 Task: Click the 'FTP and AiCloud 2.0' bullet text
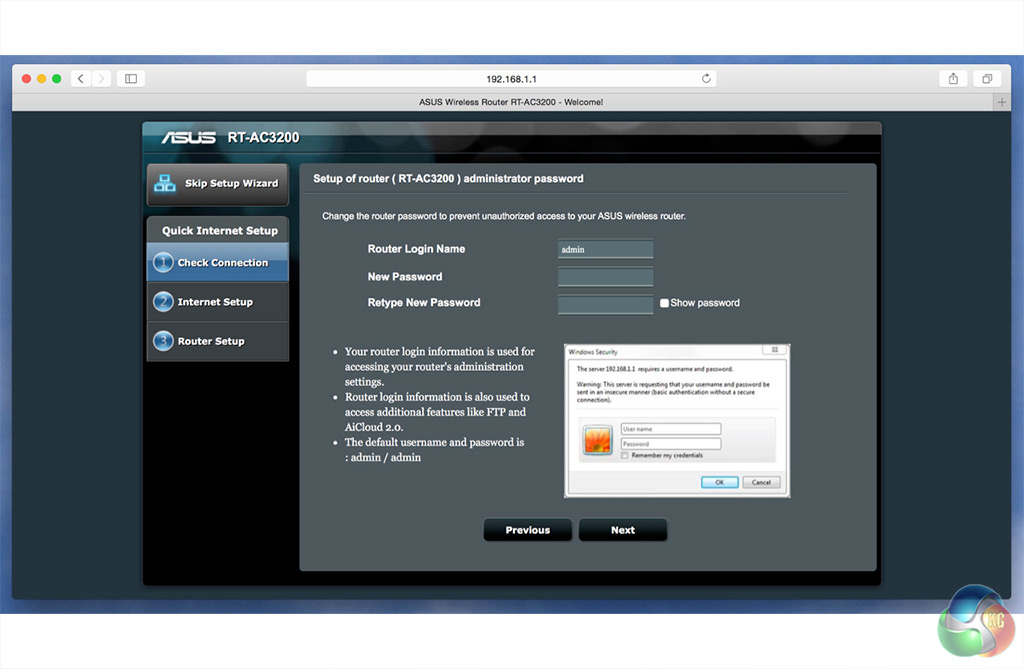[x=437, y=412]
